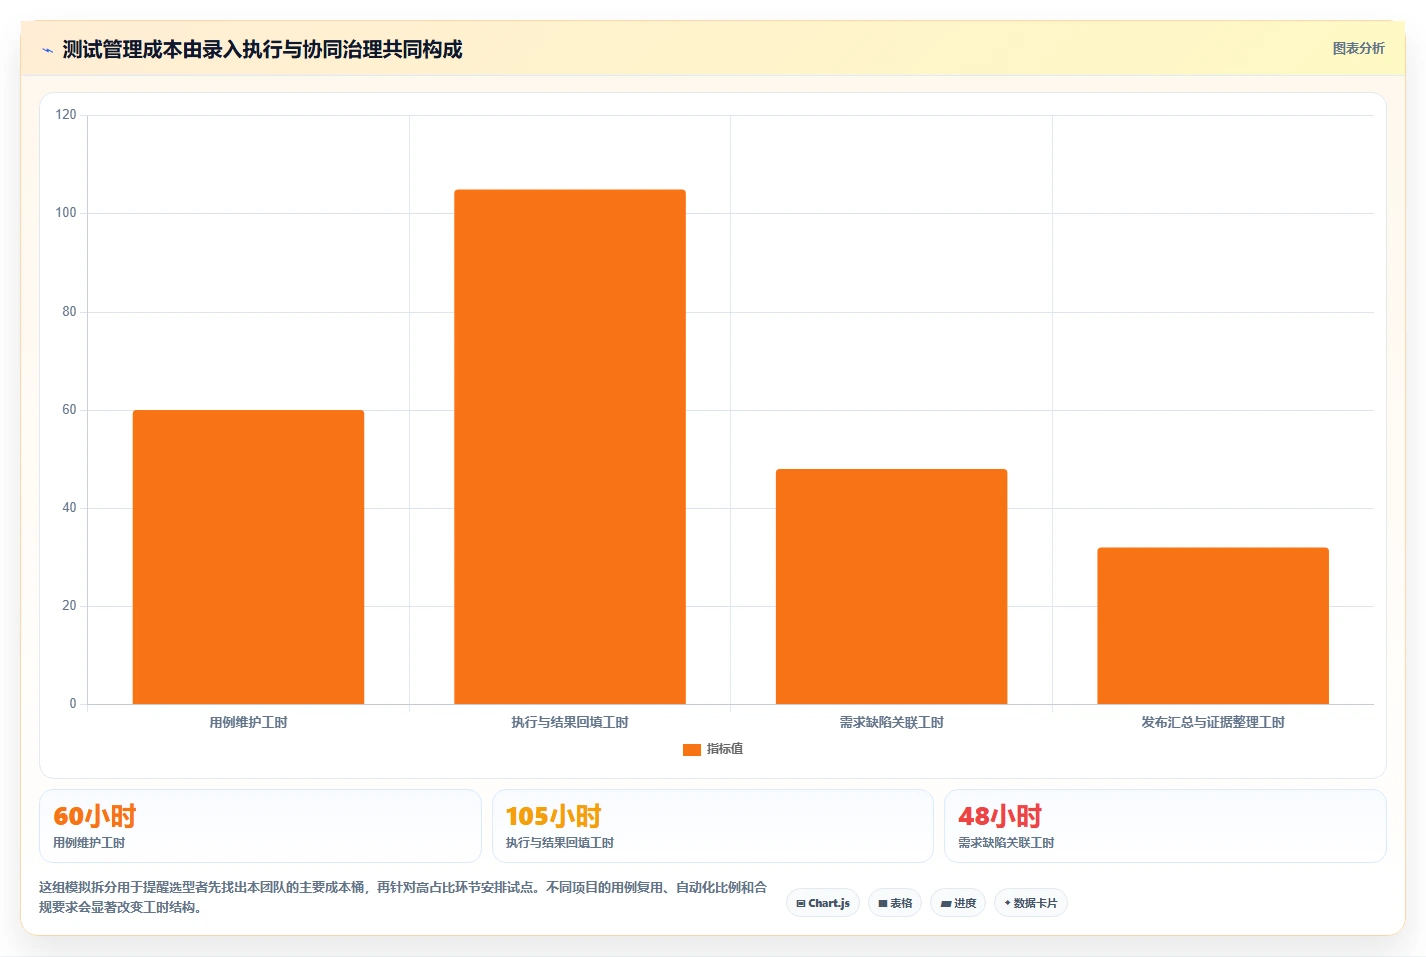
Task: Click the Chart.js tag chip
Action: tap(823, 903)
